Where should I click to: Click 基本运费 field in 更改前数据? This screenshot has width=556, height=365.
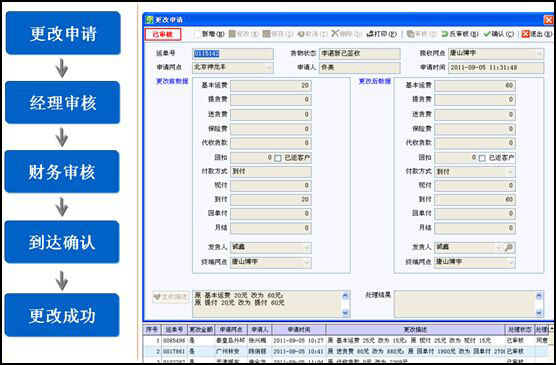271,85
